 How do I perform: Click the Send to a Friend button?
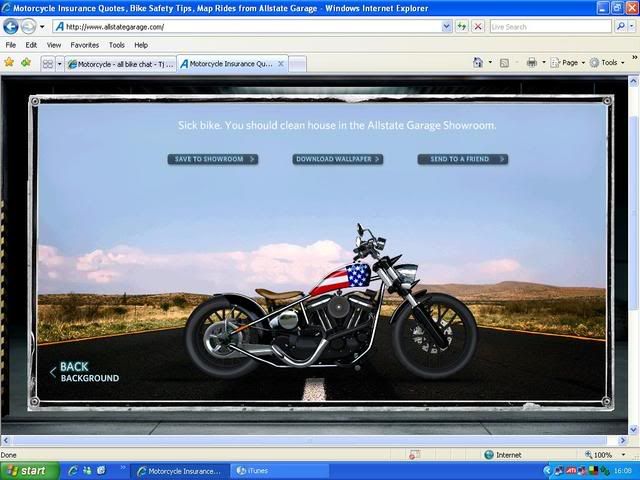[462, 159]
